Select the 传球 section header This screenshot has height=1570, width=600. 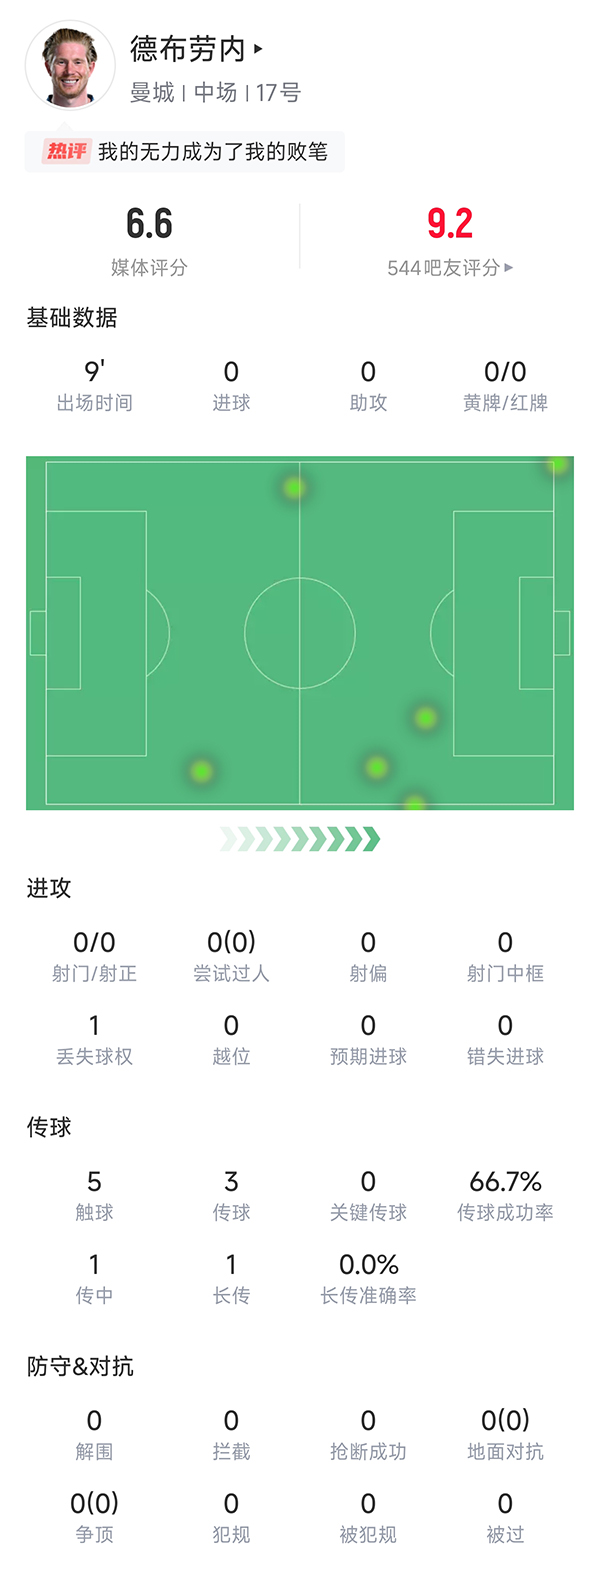tap(49, 1127)
